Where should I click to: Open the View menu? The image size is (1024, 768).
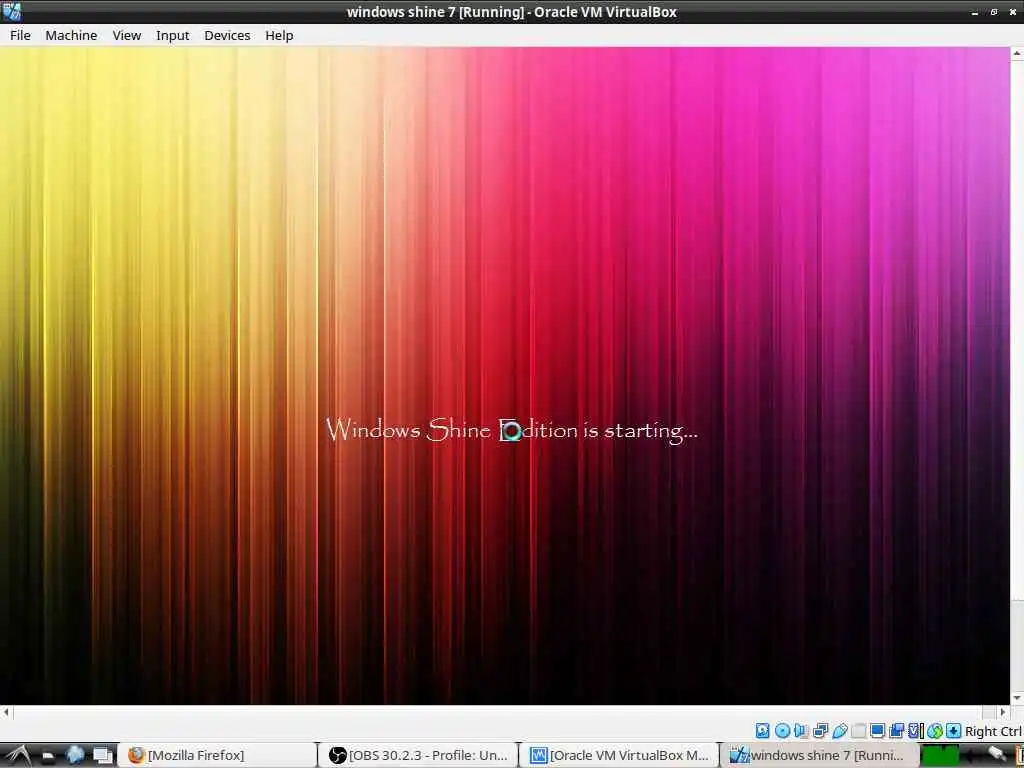pyautogui.click(x=127, y=35)
